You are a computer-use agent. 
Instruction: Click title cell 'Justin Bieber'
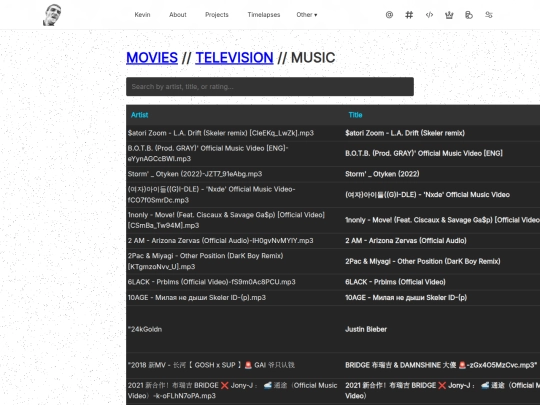[366, 330]
